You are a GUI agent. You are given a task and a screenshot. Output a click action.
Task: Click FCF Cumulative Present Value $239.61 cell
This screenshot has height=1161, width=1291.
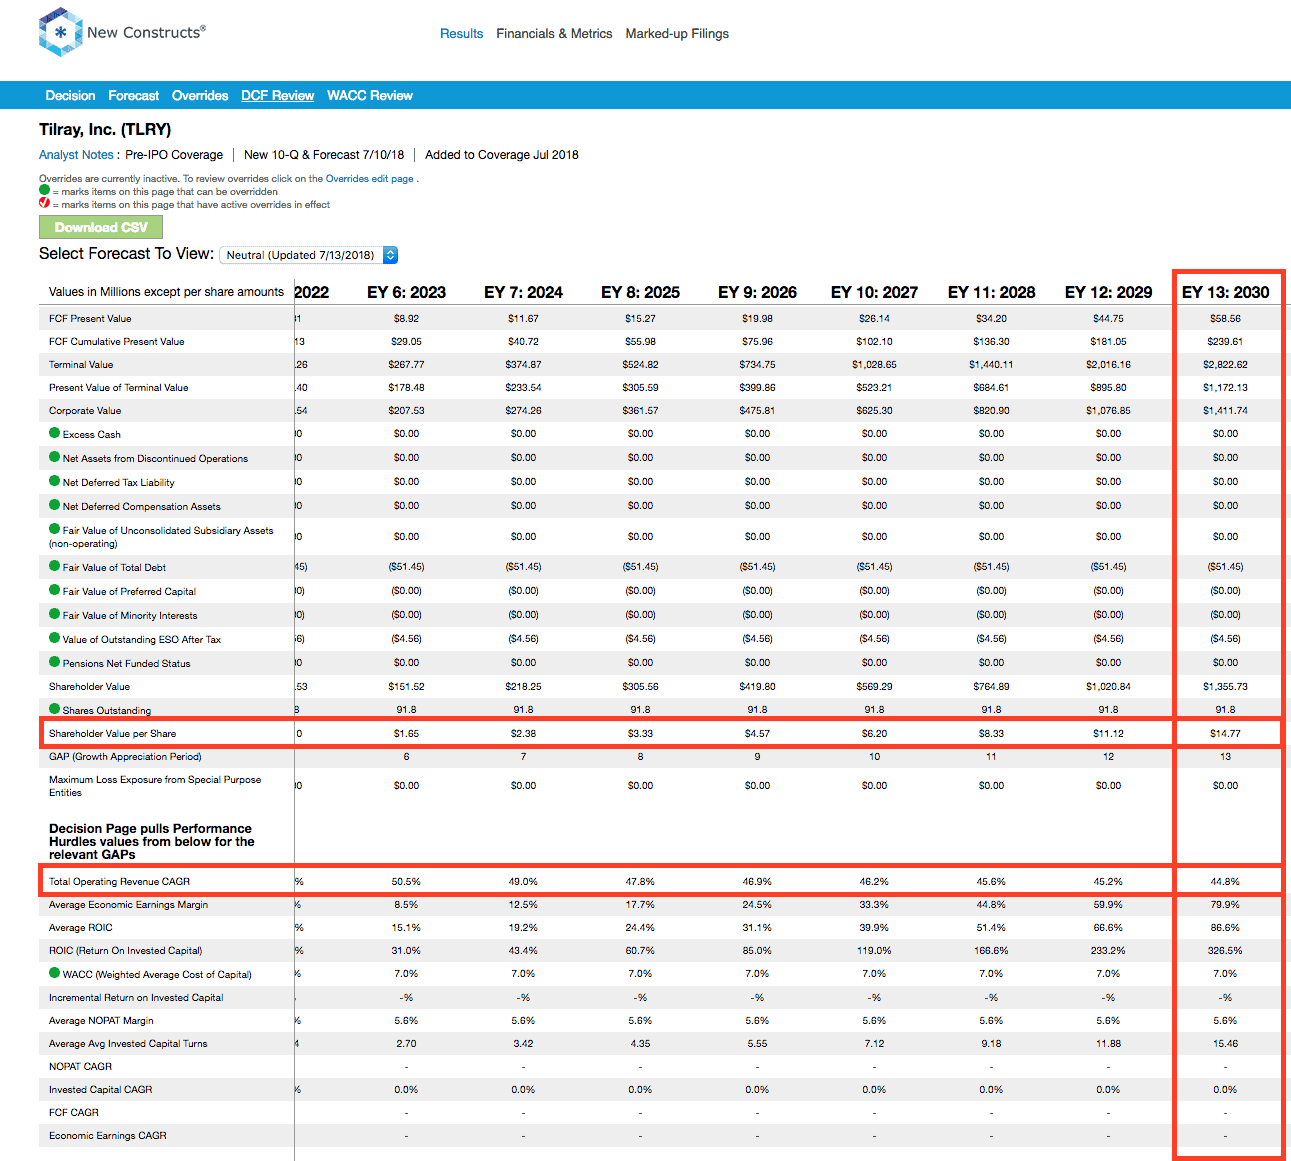1225,341
